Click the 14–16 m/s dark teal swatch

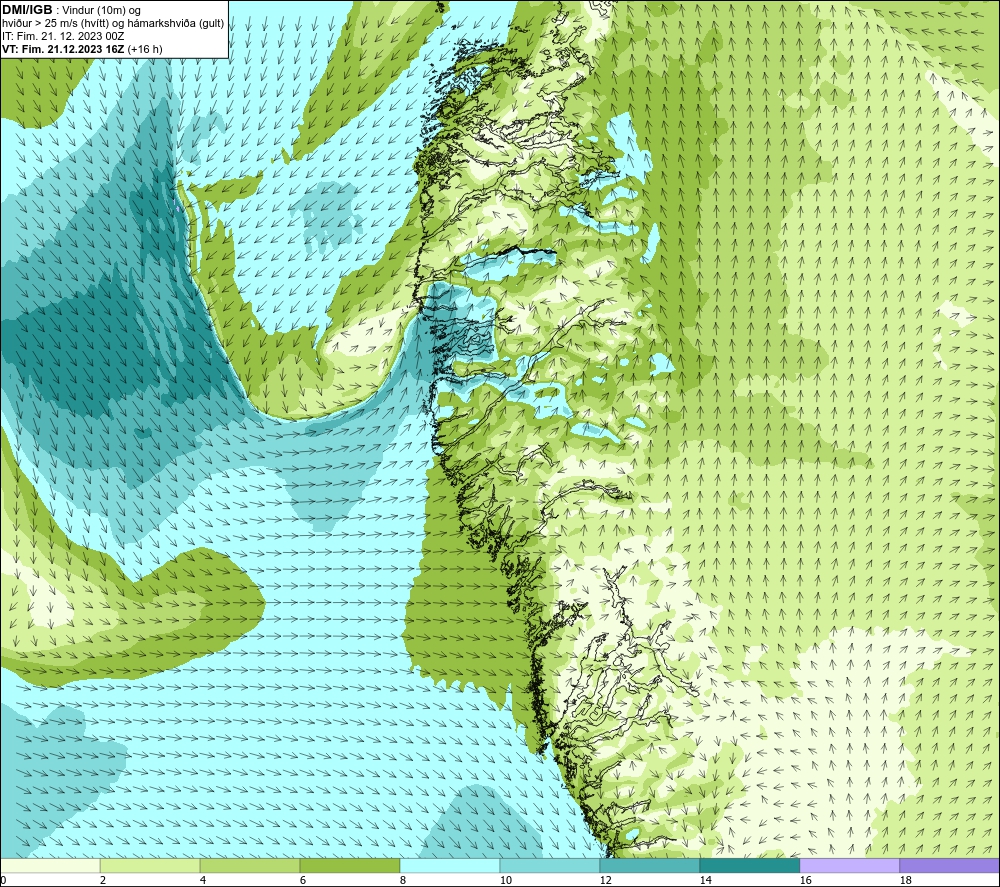tap(749, 866)
